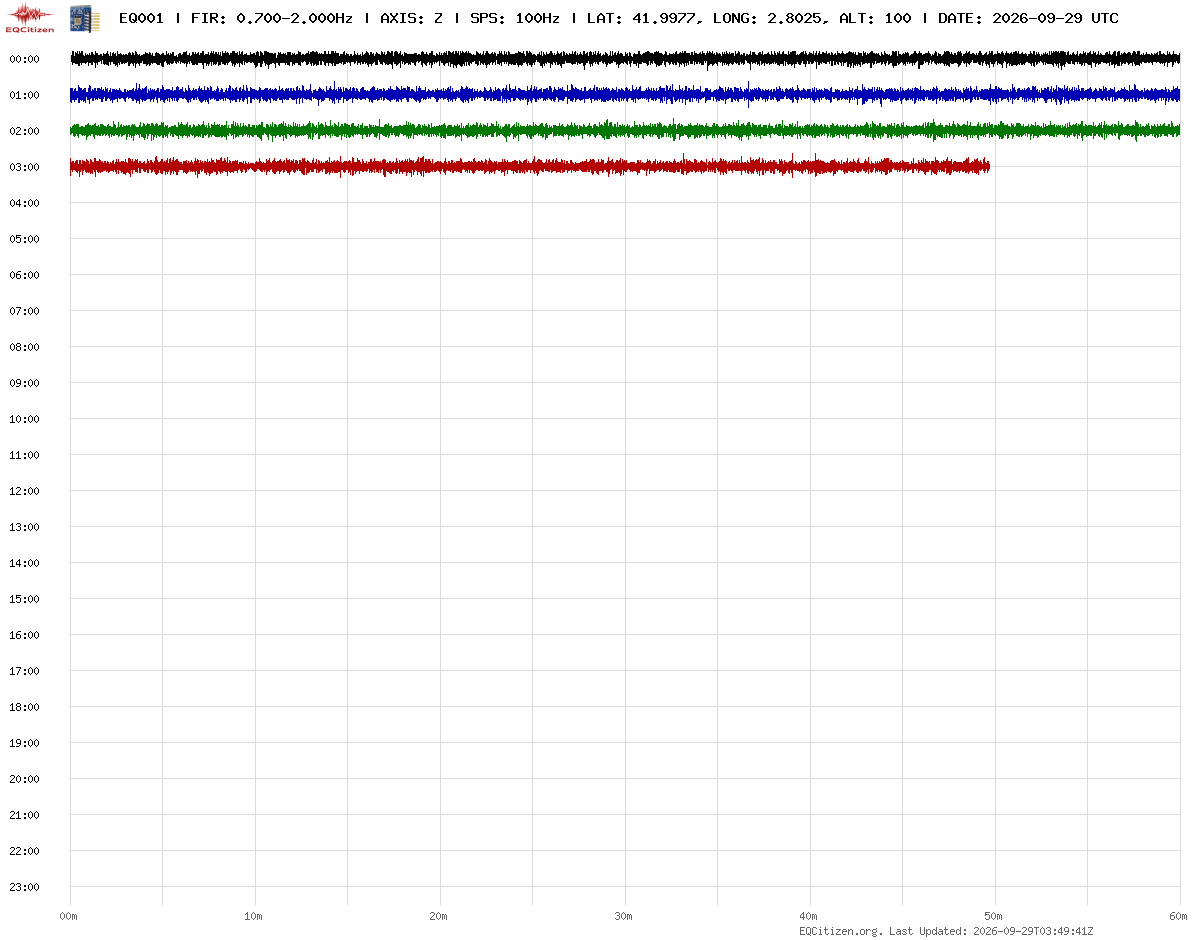1200x940 pixels.
Task: Click the 00:00 hour label
Action: pos(24,59)
